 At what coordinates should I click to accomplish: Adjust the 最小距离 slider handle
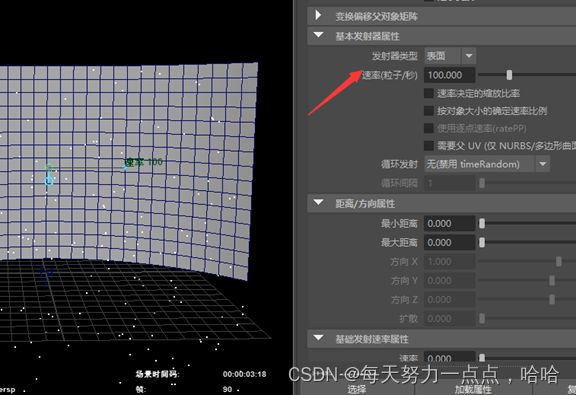click(x=482, y=223)
